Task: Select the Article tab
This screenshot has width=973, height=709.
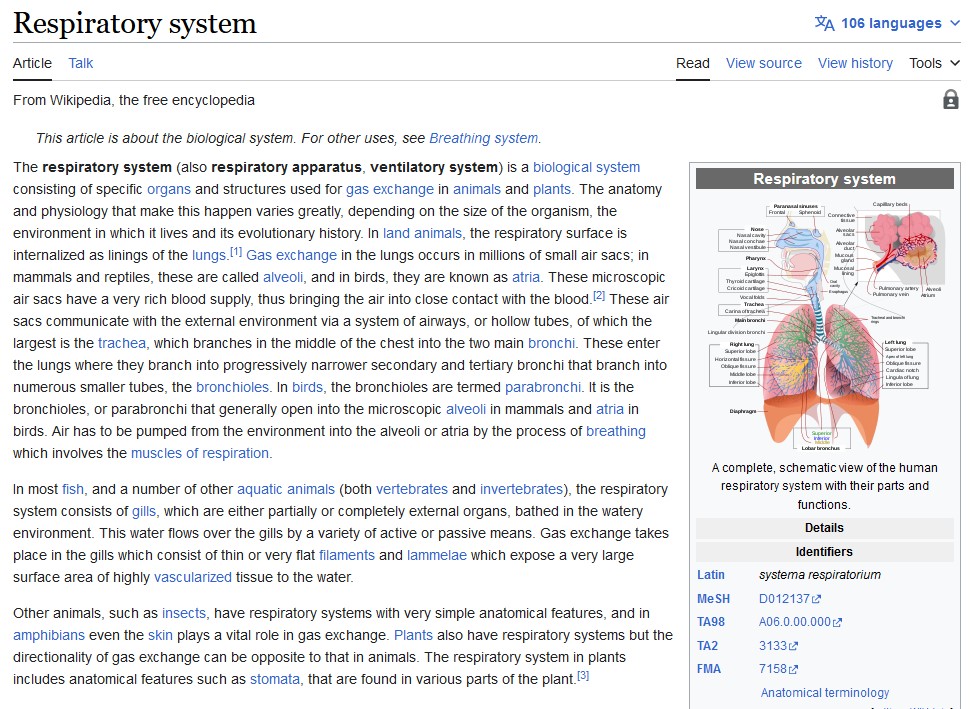Action: (32, 63)
